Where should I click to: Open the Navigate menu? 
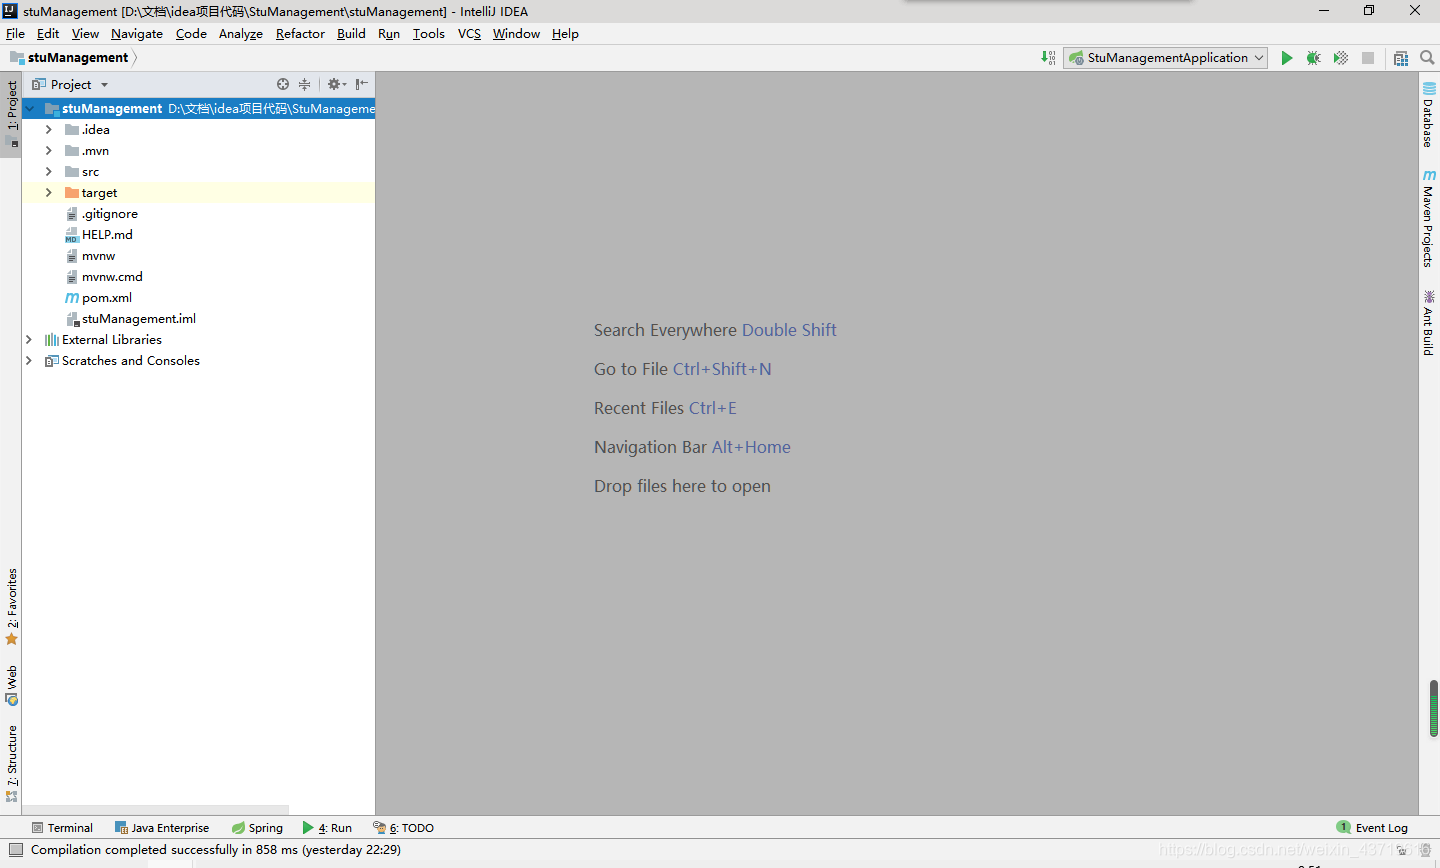(137, 34)
